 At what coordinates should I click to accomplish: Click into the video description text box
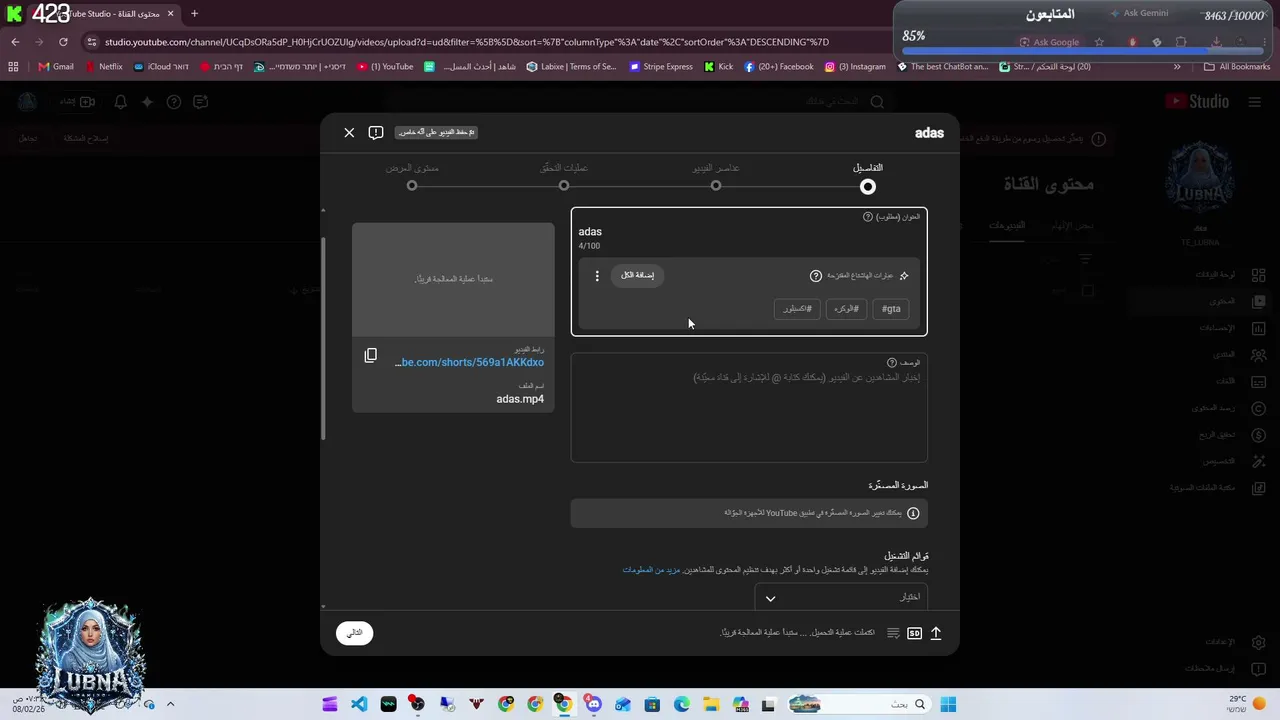tap(749, 408)
